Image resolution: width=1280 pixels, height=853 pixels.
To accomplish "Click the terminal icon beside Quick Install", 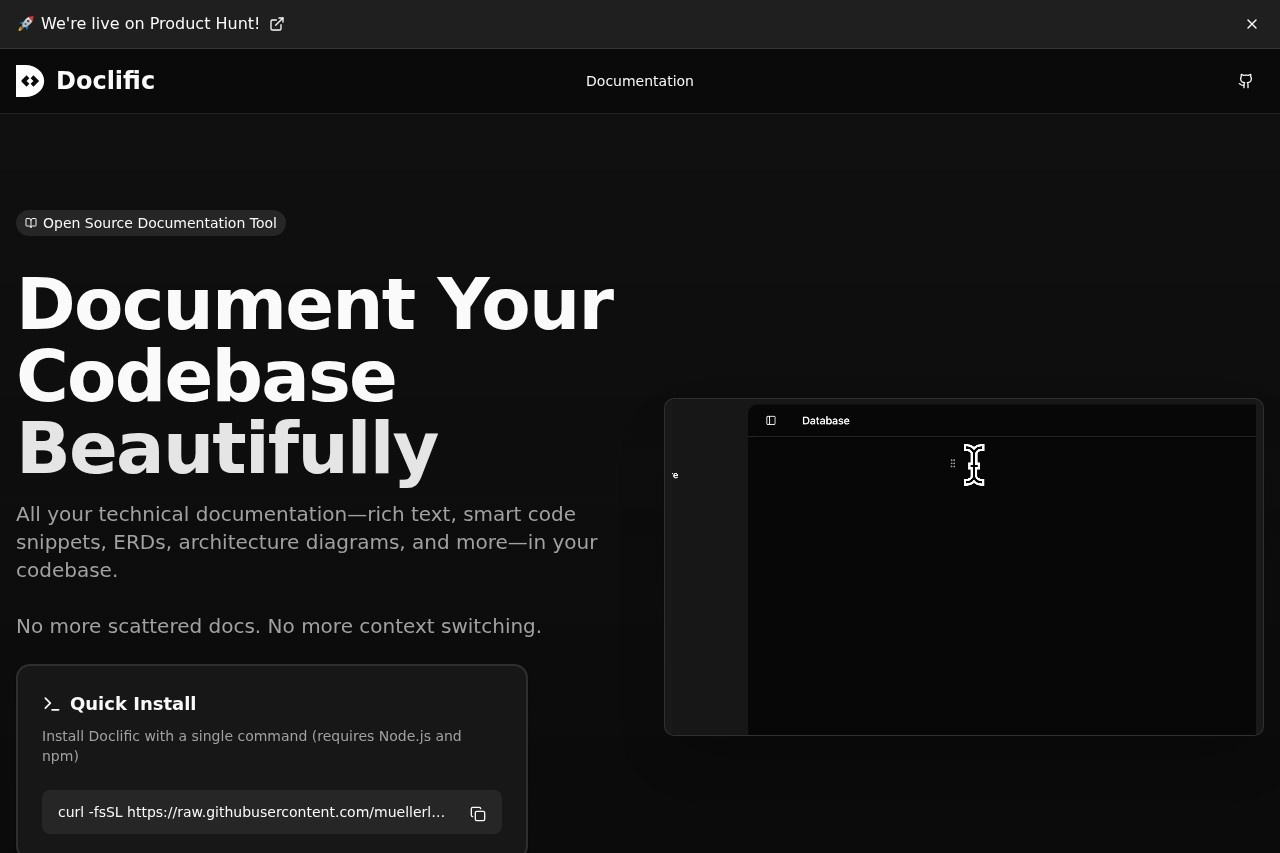I will click(51, 704).
